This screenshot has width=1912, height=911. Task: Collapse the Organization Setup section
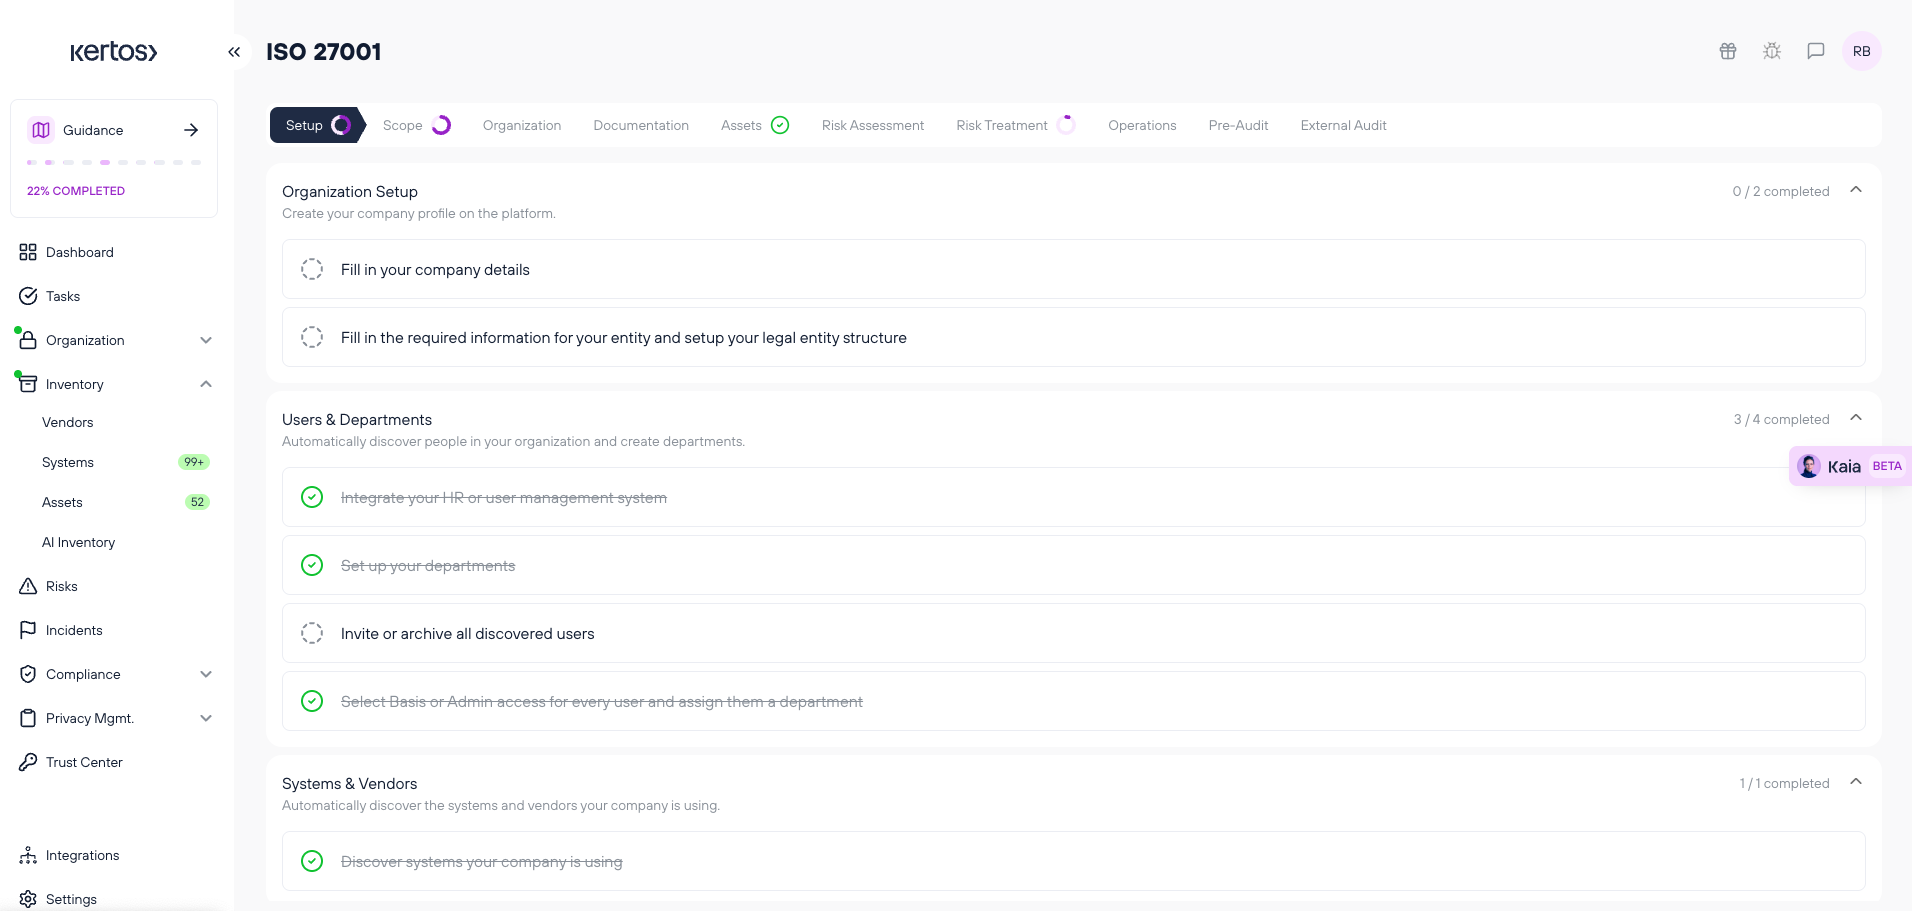[x=1856, y=190]
